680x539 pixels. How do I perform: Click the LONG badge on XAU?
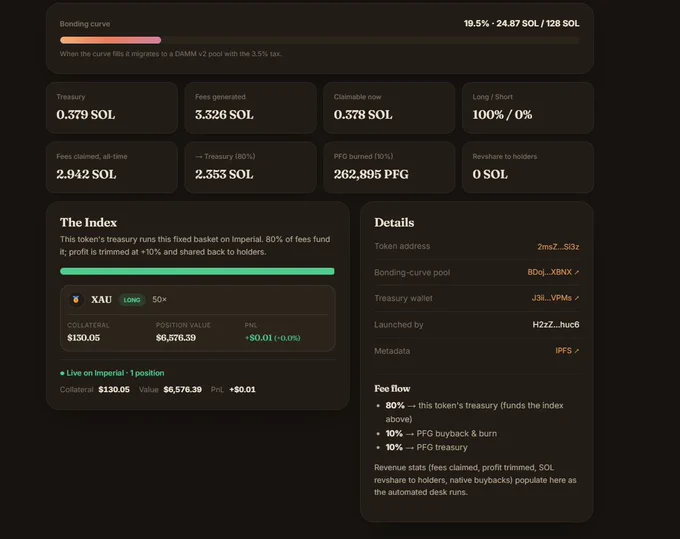[132, 300]
